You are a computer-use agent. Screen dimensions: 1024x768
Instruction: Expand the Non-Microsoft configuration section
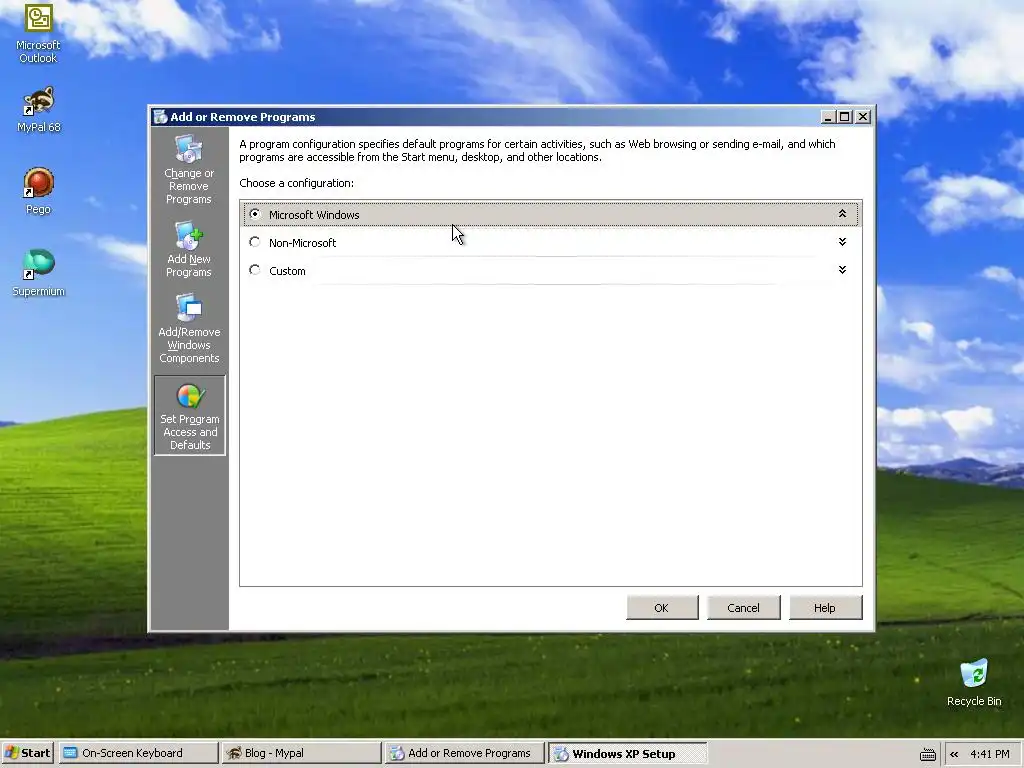coord(842,242)
